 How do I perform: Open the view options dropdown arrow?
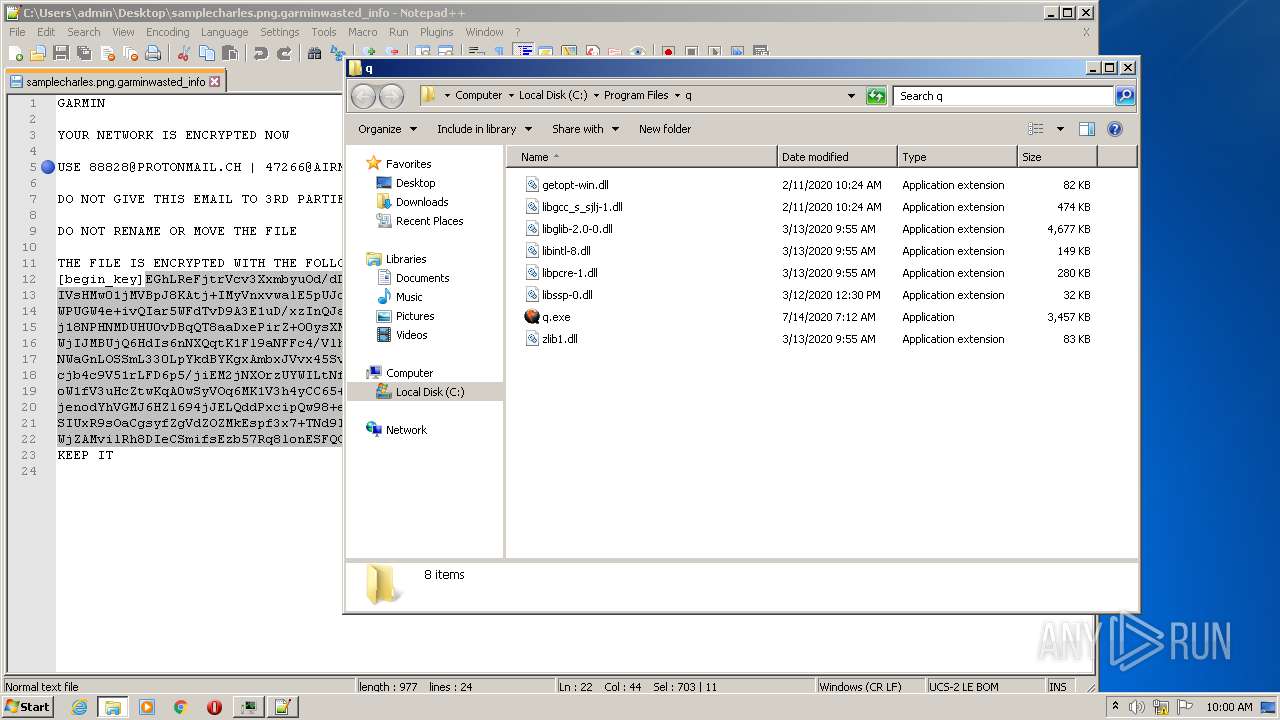[1060, 129]
